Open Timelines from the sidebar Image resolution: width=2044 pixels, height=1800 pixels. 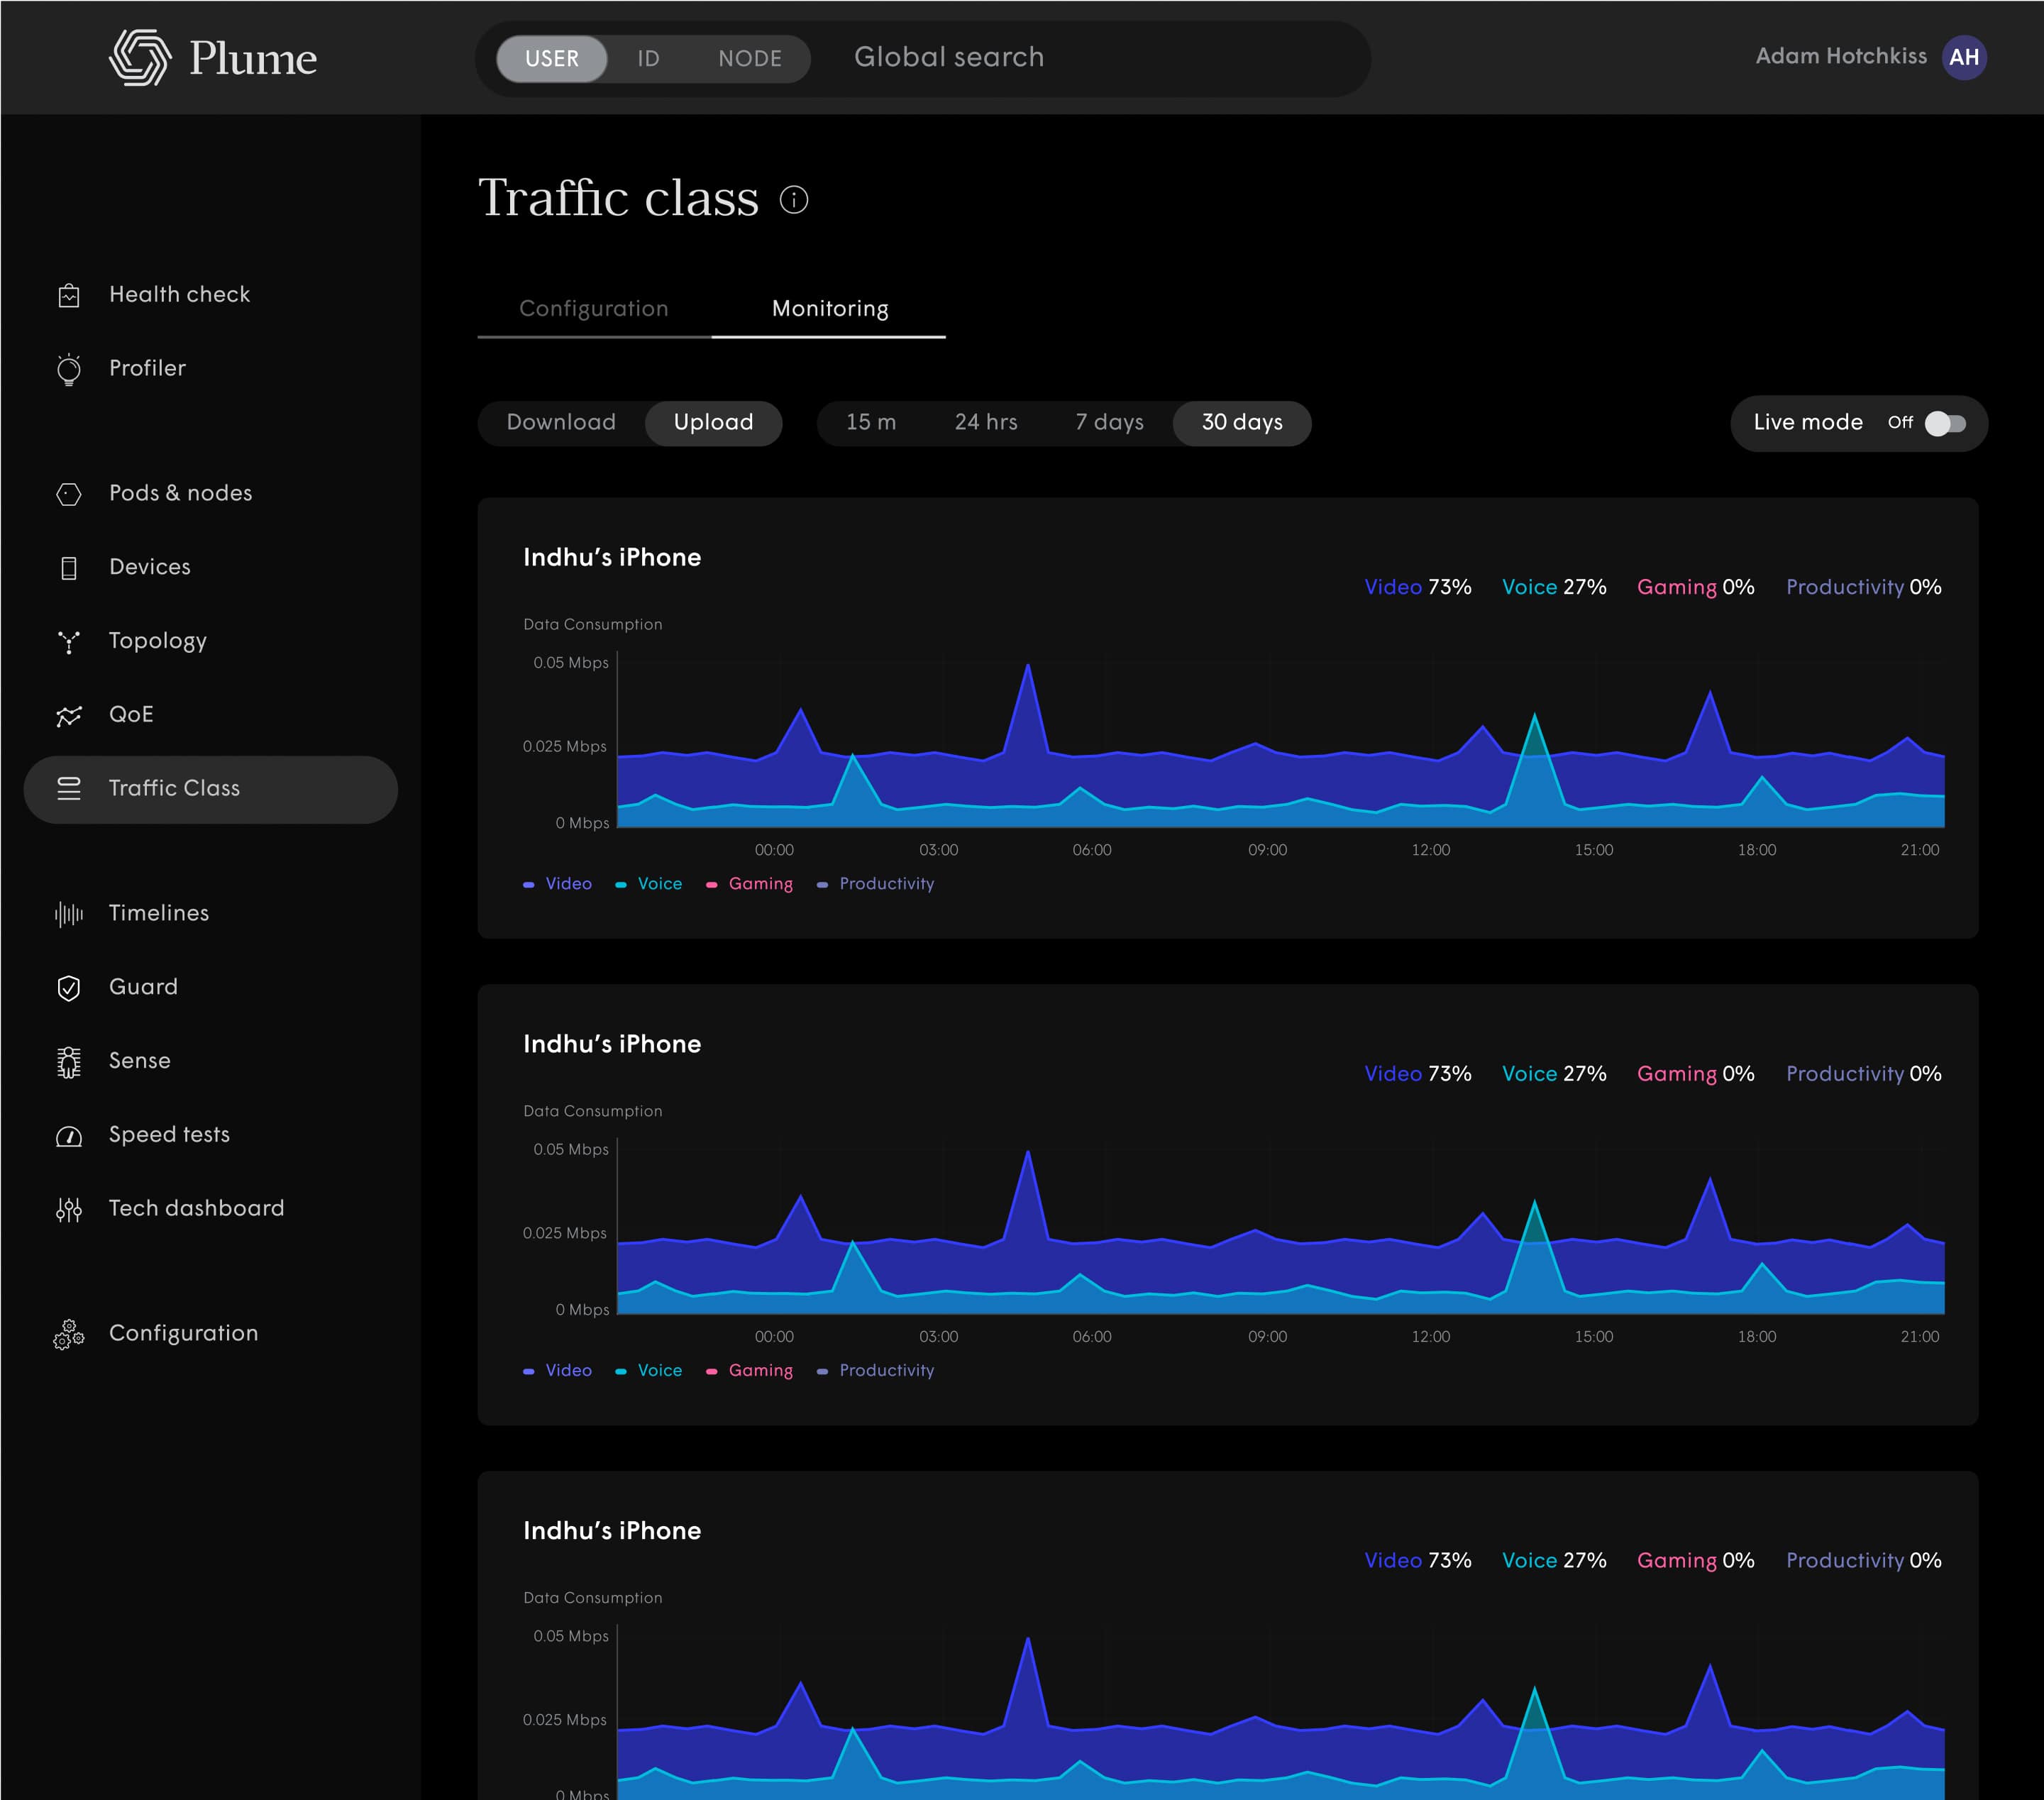[x=159, y=914]
